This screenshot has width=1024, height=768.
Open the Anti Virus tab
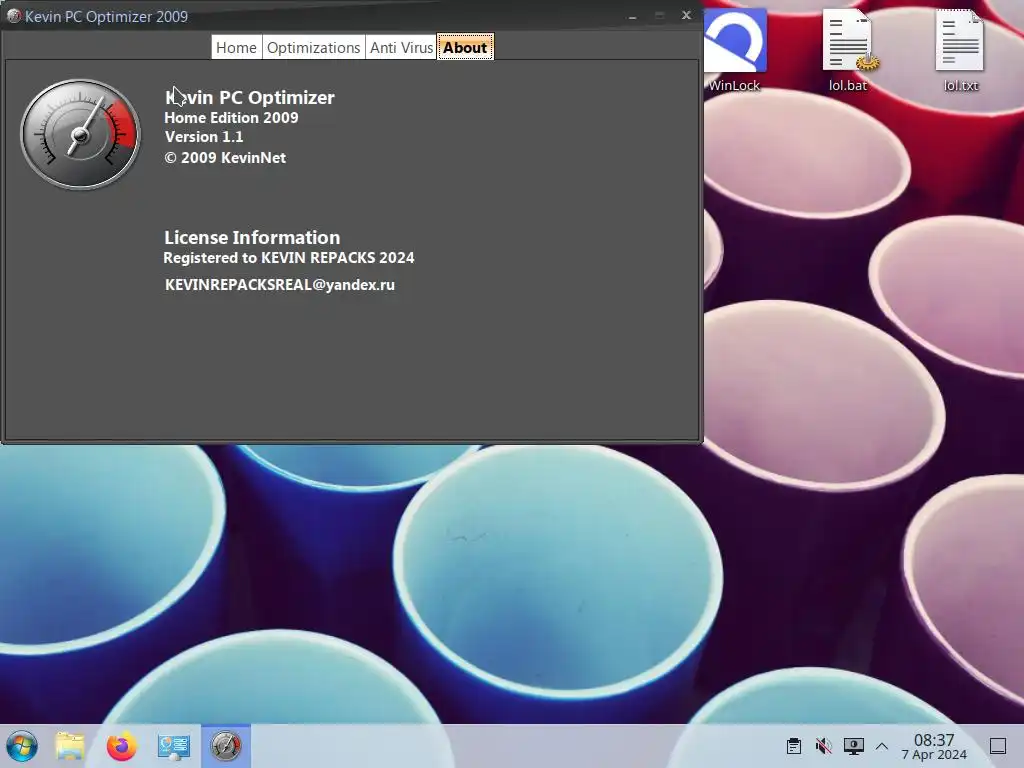[x=401, y=47]
